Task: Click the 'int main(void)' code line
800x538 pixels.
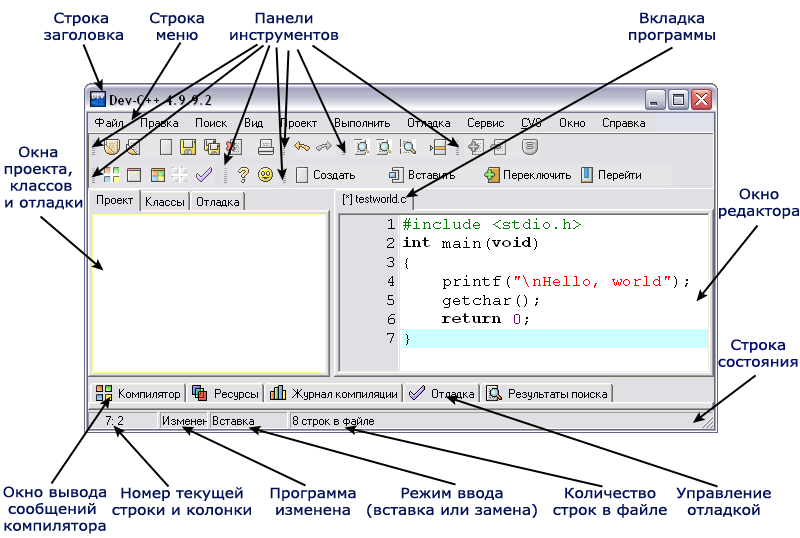Action: pos(470,243)
